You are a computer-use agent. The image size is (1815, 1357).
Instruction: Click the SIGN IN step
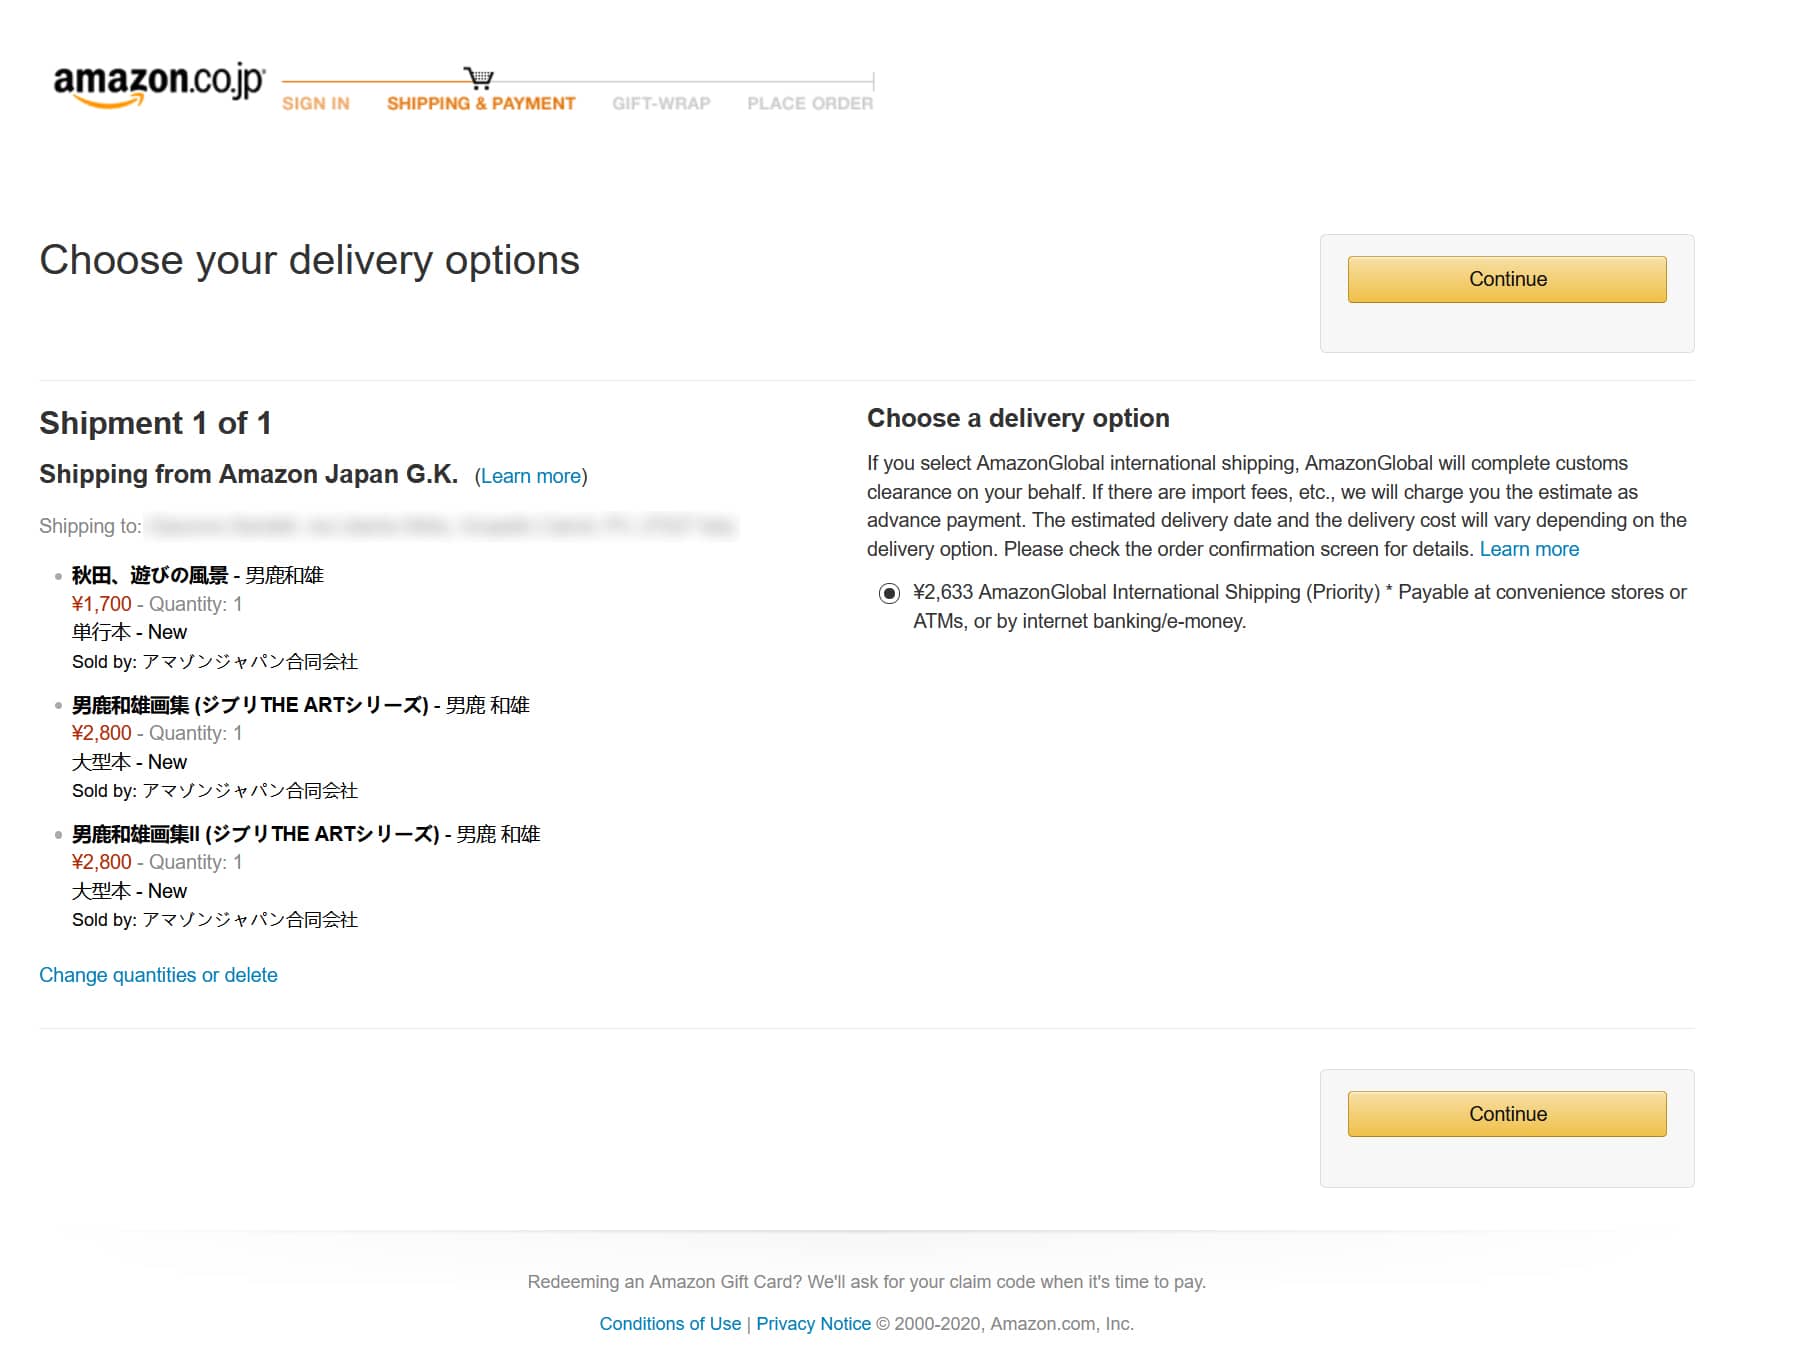[x=315, y=102]
